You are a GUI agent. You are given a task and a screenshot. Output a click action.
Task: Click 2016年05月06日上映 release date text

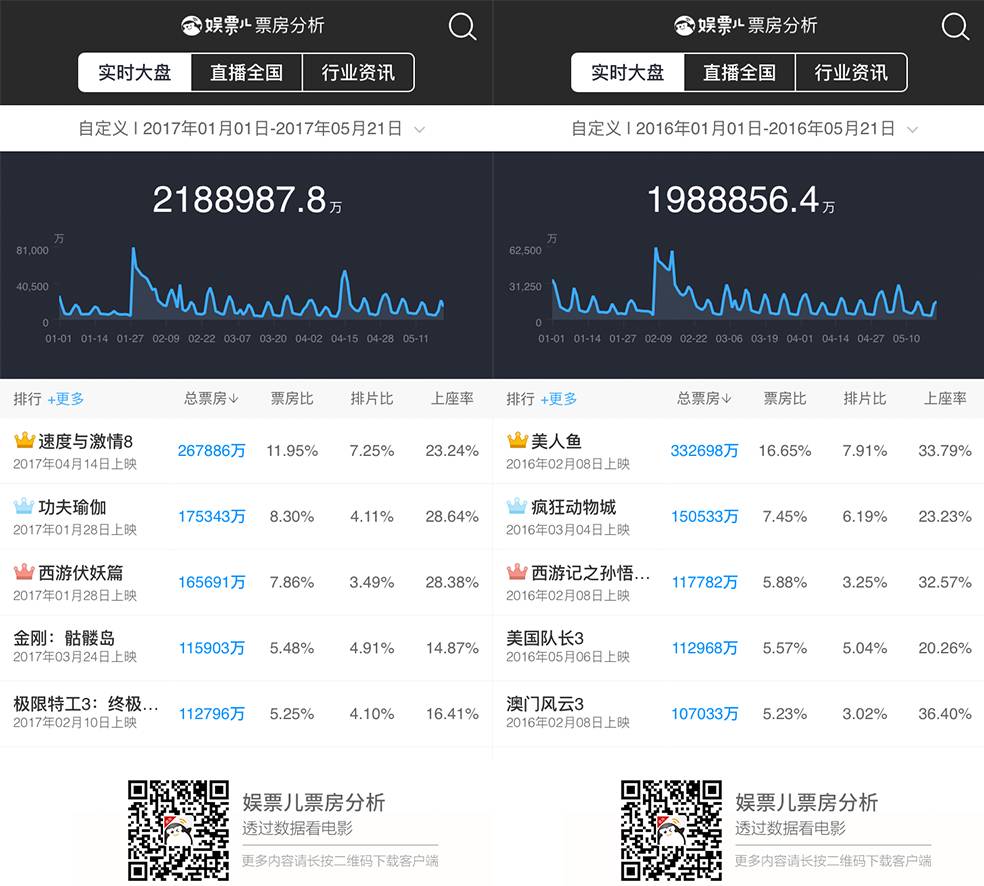click(x=568, y=656)
